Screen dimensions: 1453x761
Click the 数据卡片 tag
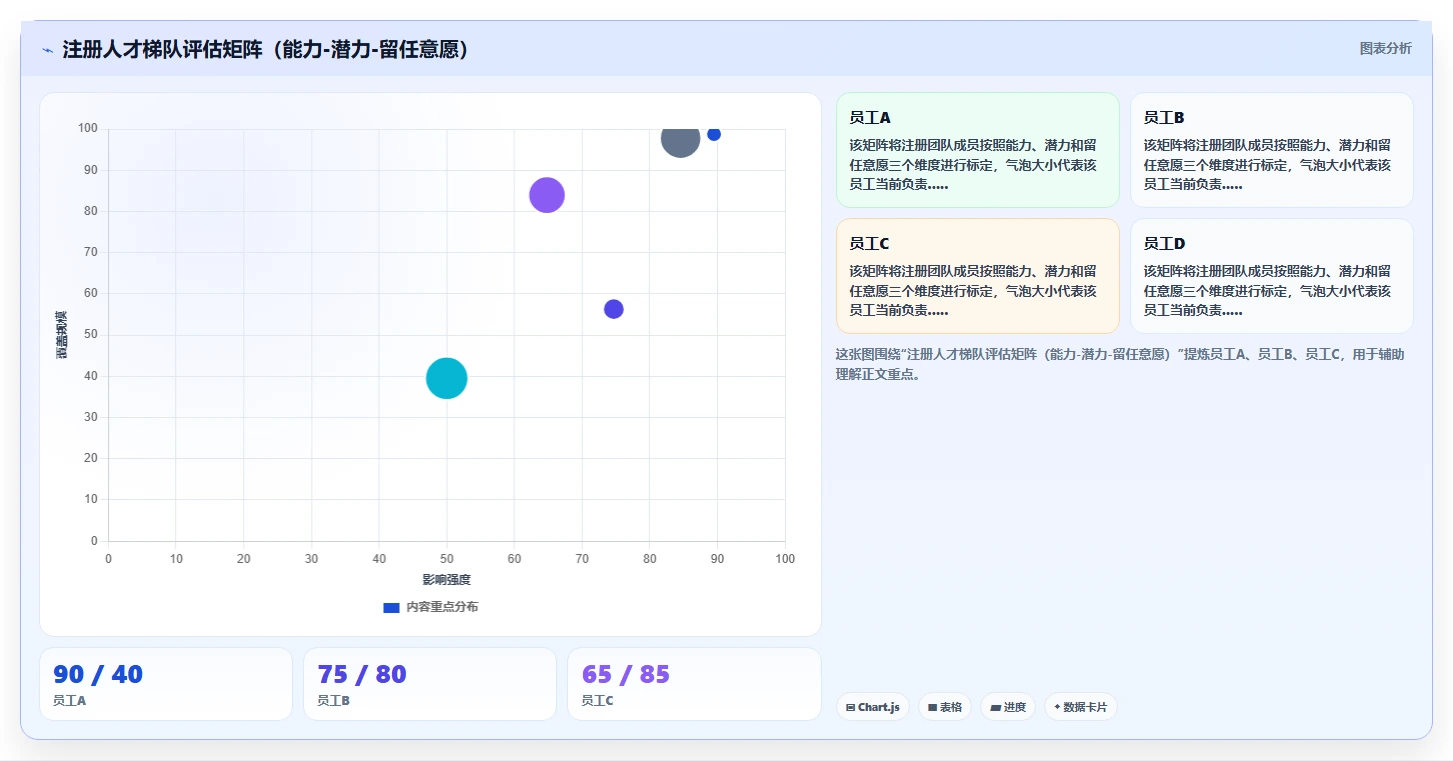(1080, 707)
